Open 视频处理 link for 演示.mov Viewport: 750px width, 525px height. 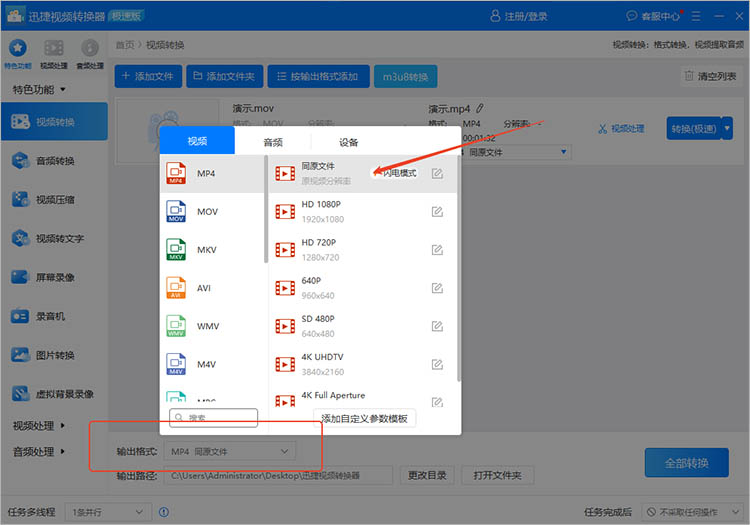pyautogui.click(x=621, y=128)
